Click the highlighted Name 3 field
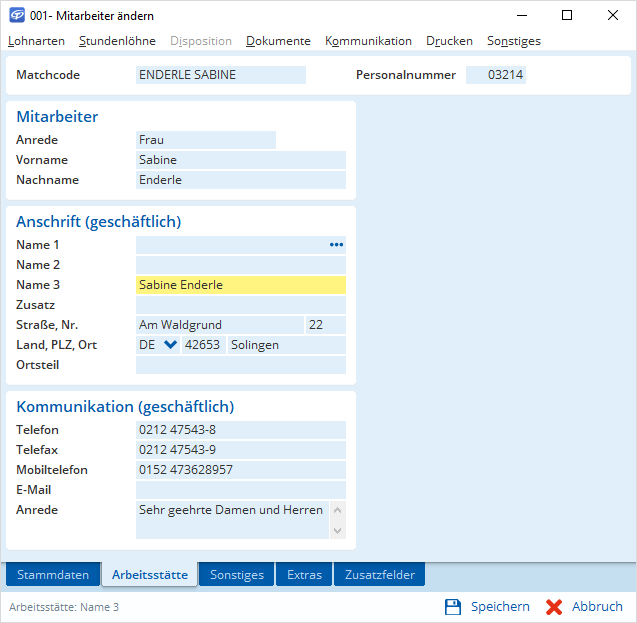The width and height of the screenshot is (637, 623). point(240,285)
